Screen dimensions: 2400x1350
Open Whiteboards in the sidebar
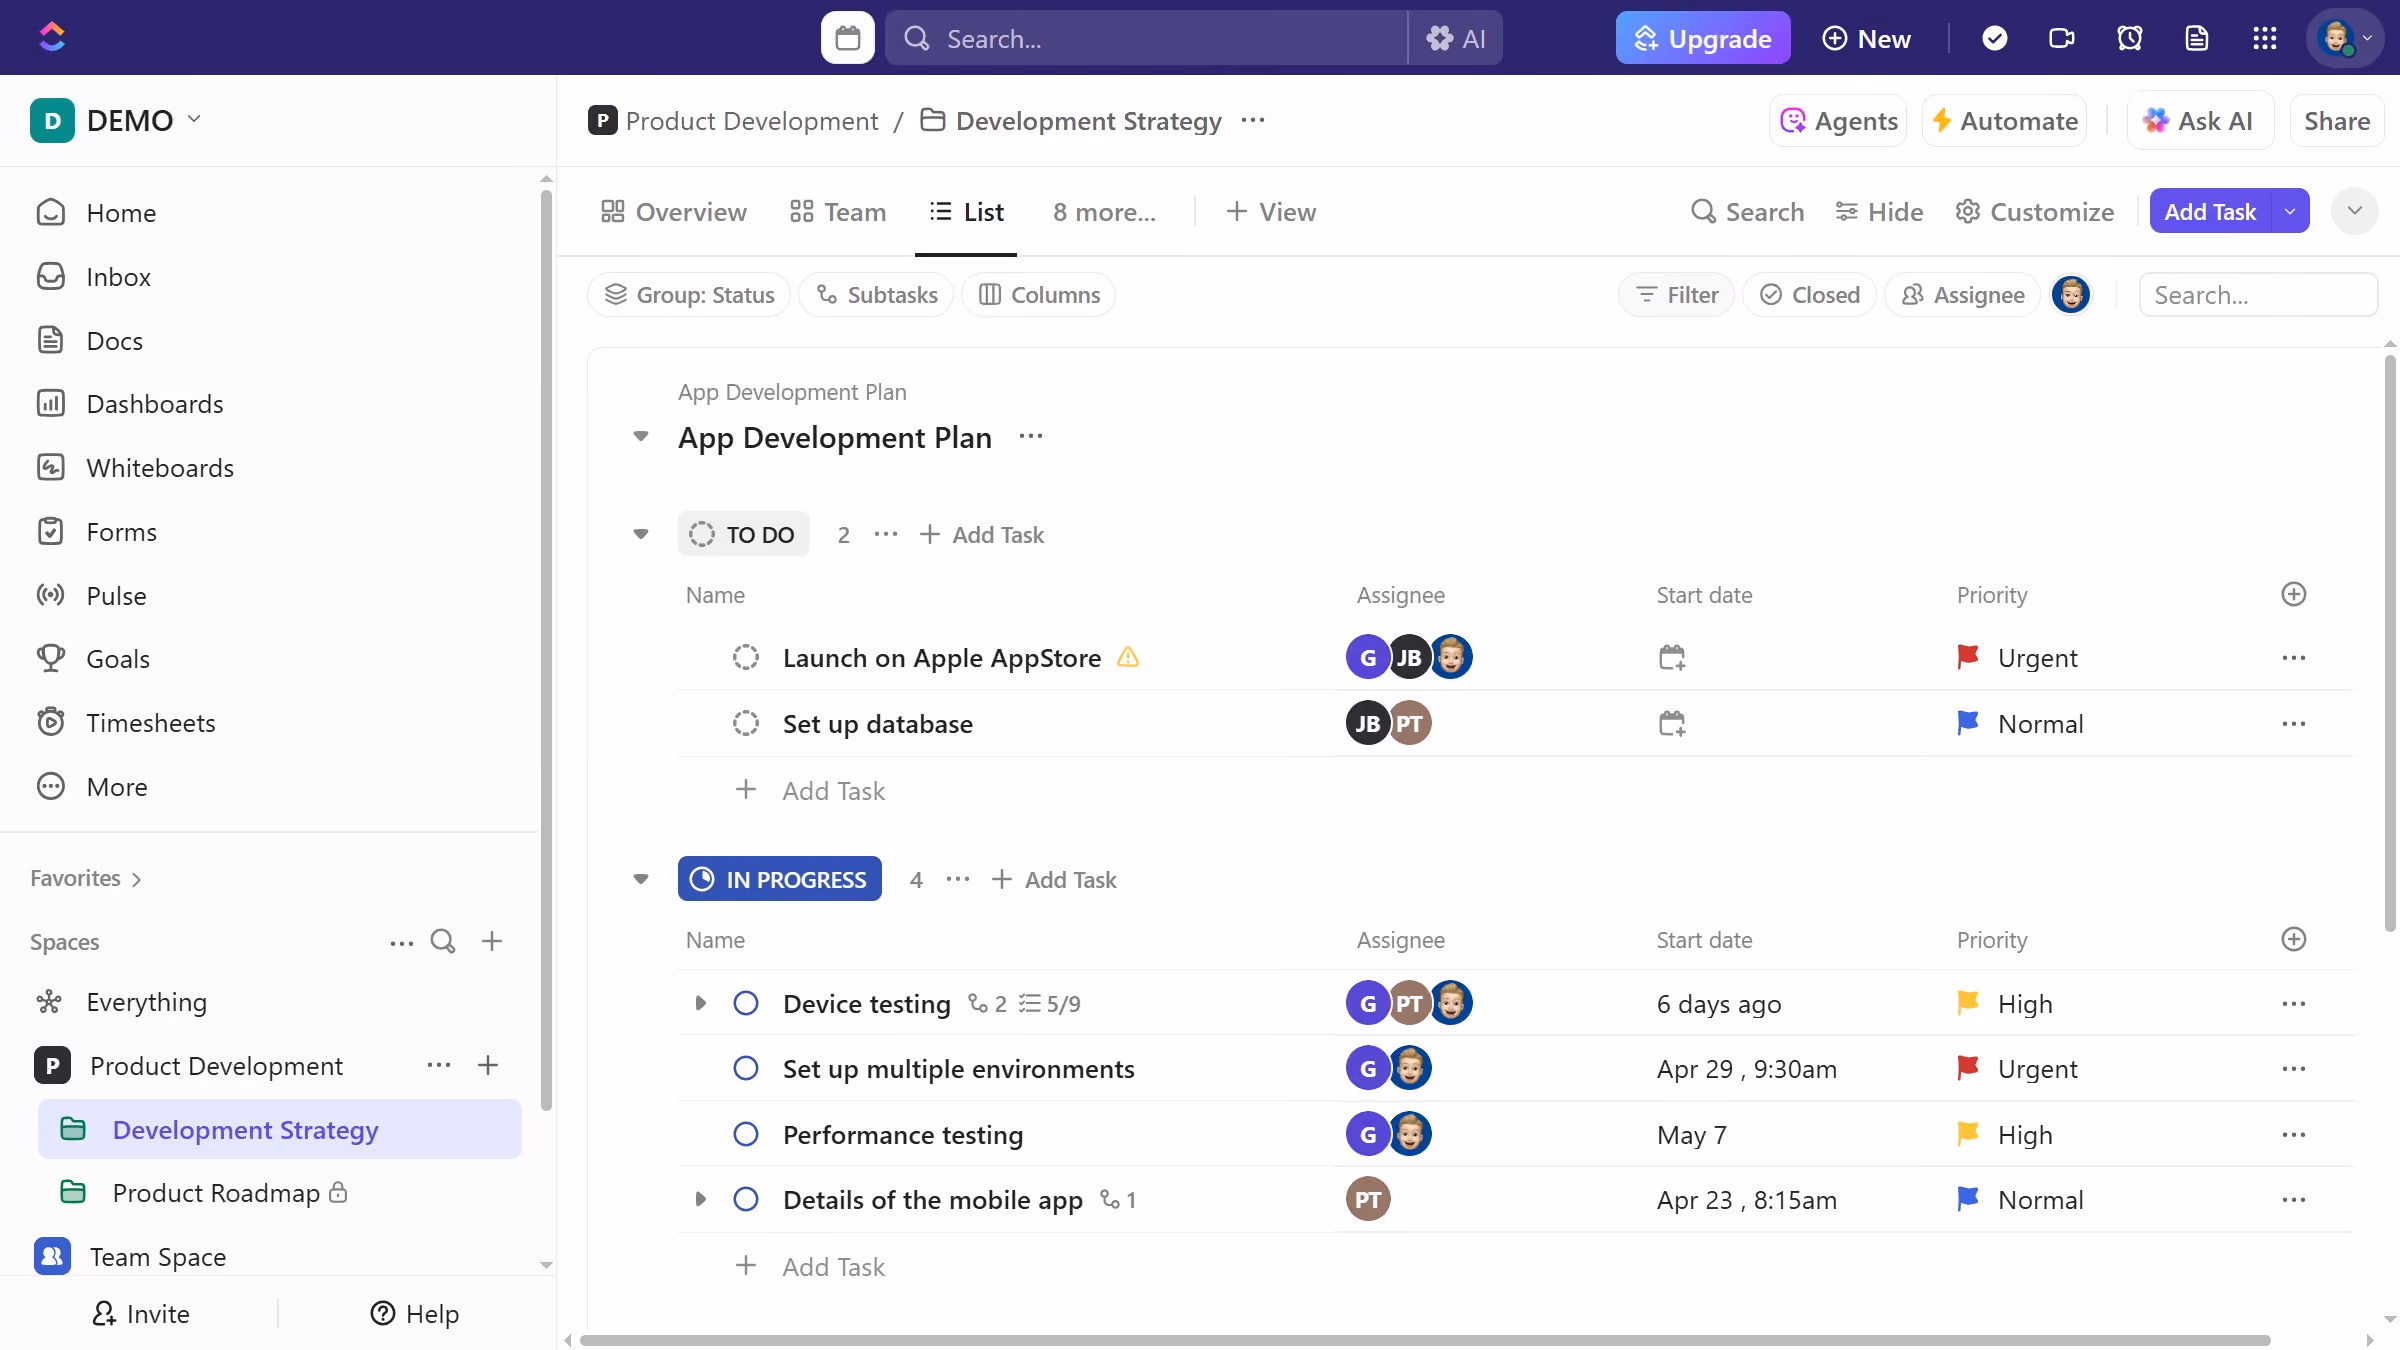160,468
